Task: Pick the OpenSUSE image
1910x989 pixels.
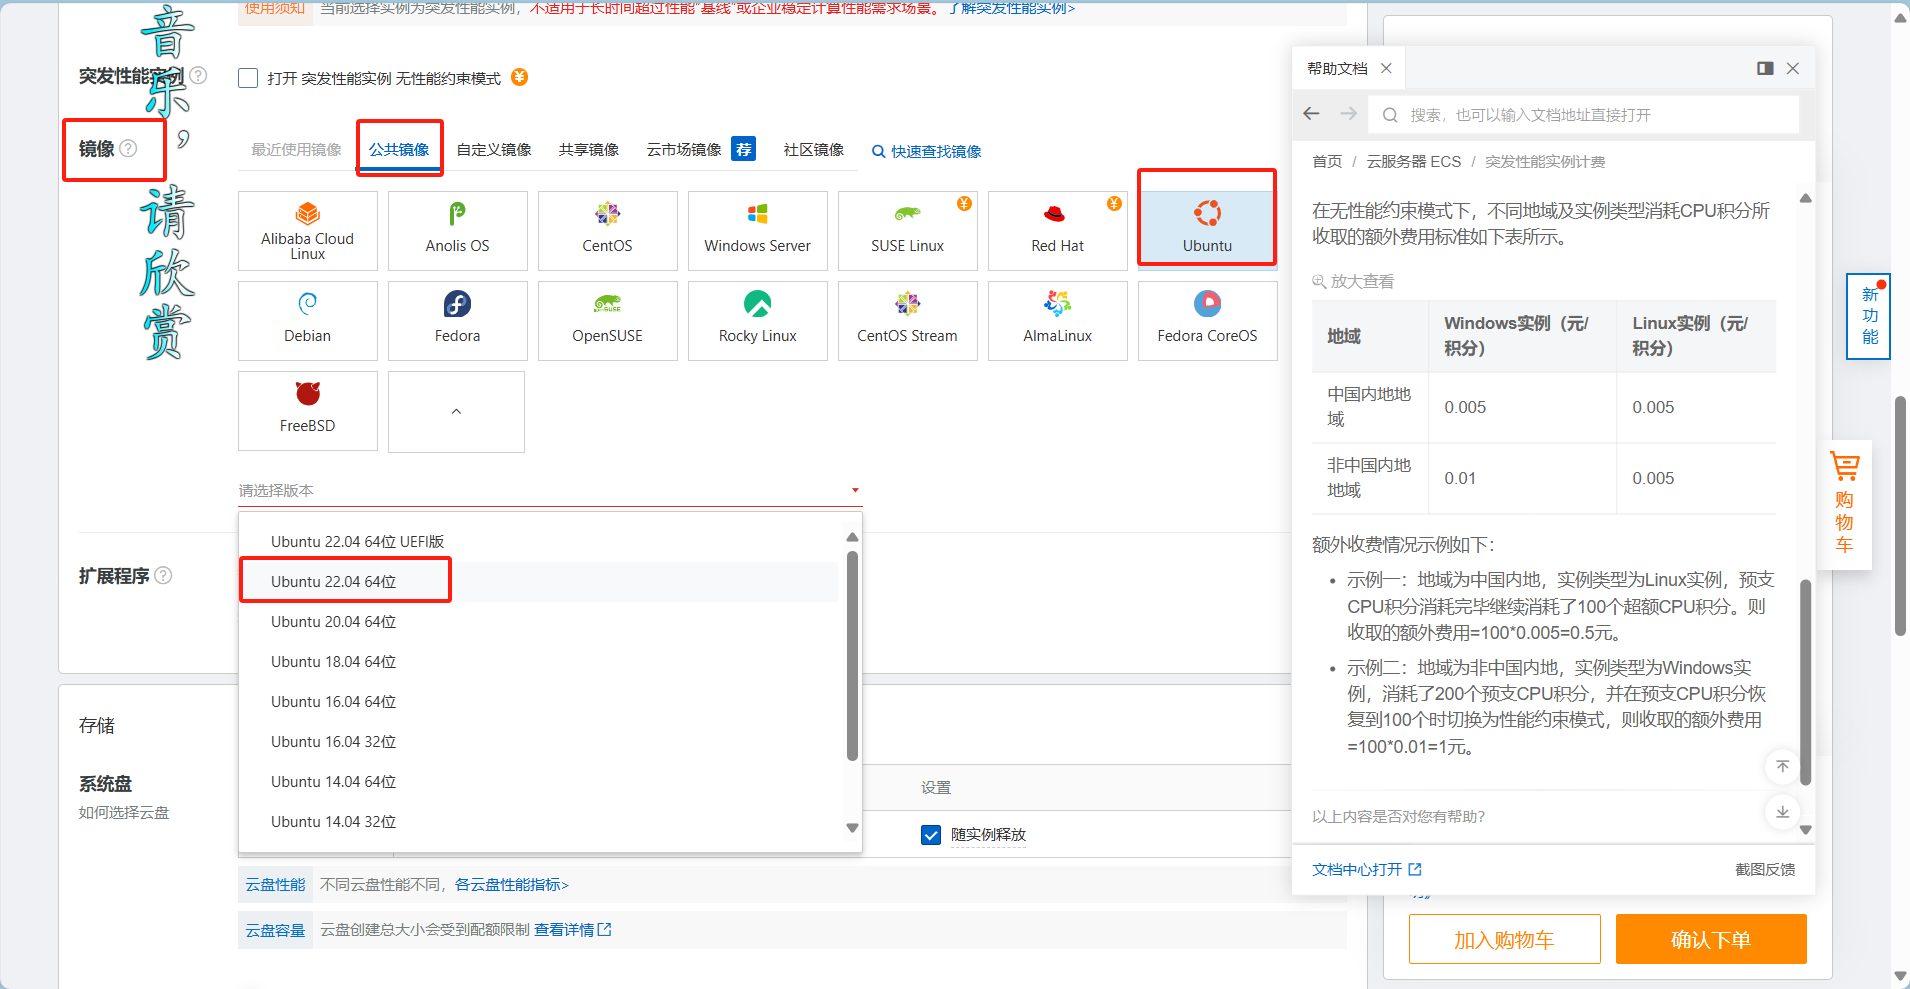Action: [x=608, y=321]
